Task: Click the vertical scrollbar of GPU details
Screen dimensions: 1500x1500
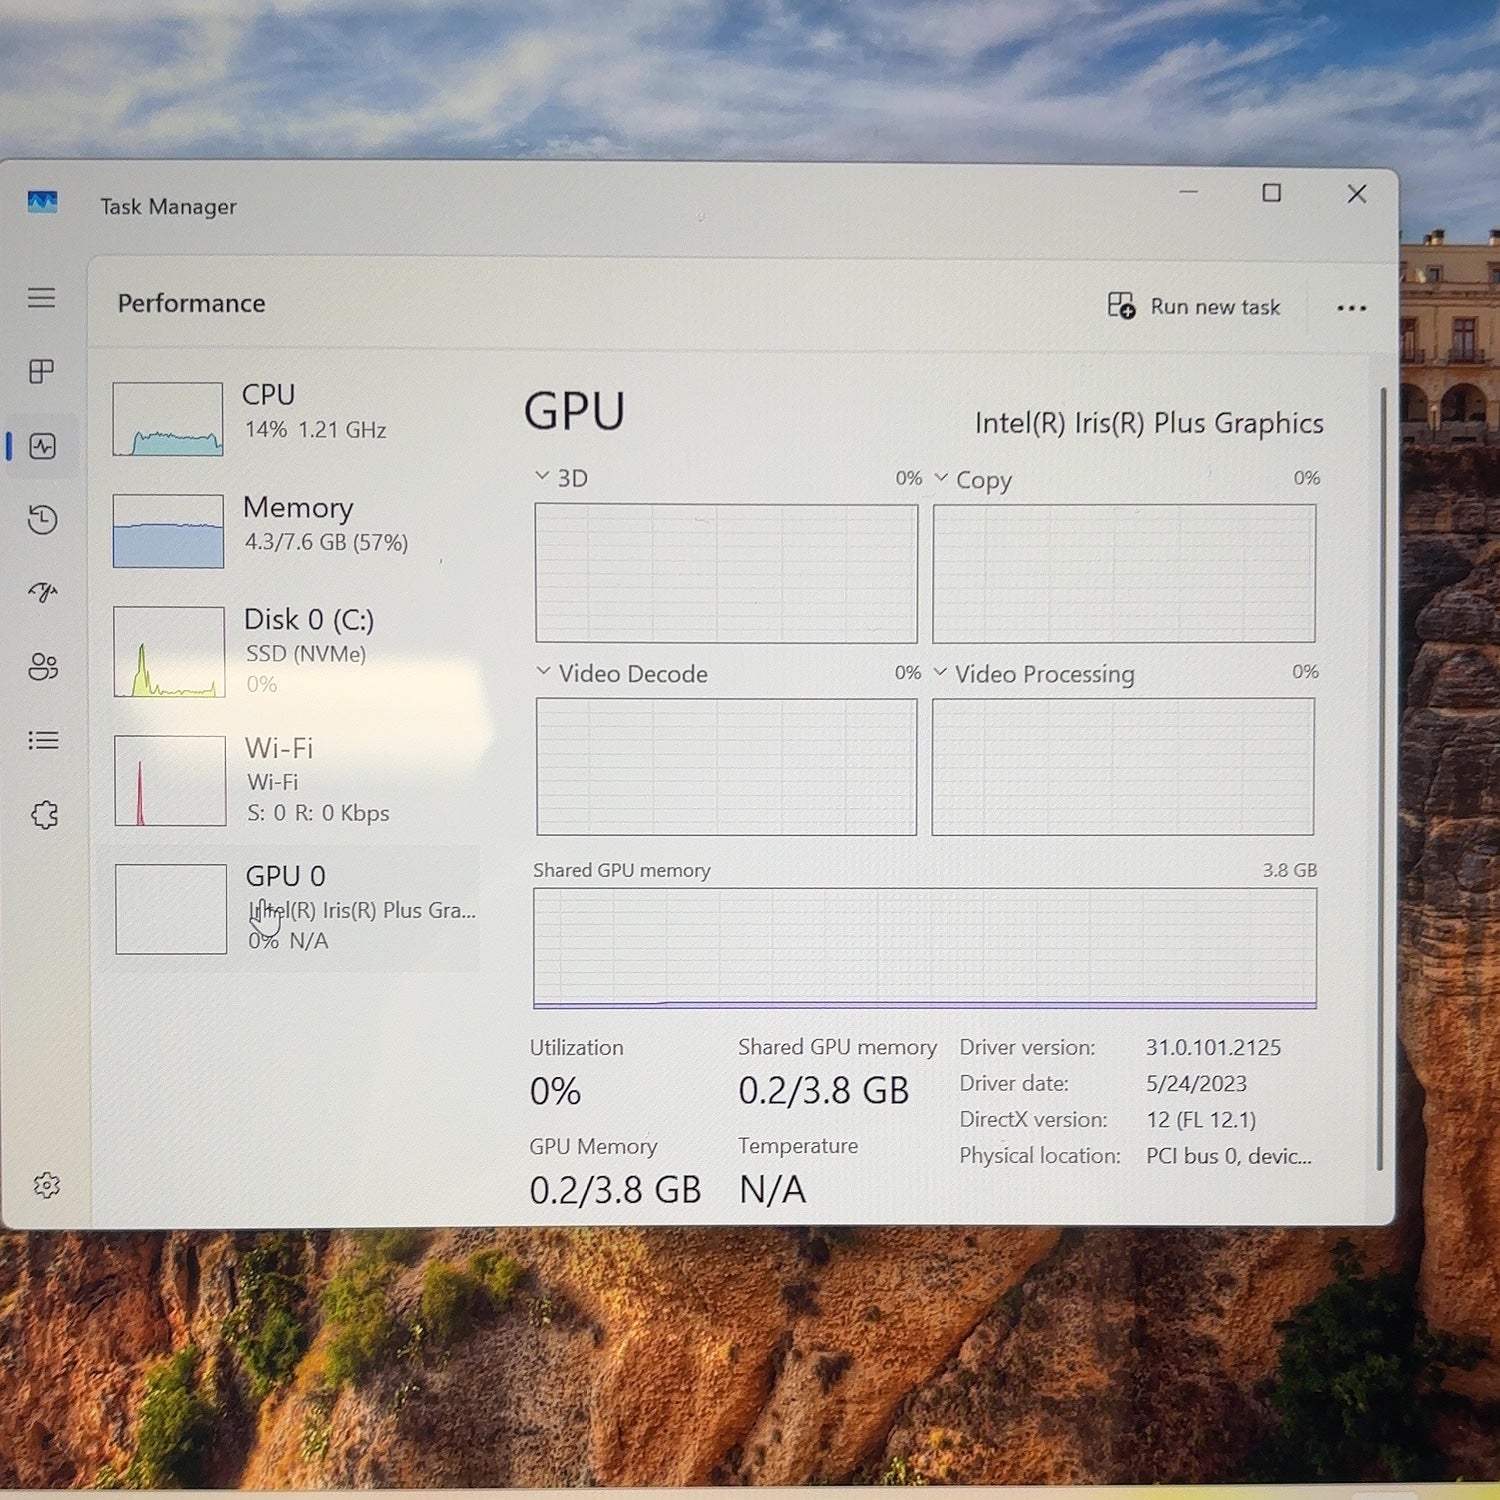Action: (x=1381, y=778)
